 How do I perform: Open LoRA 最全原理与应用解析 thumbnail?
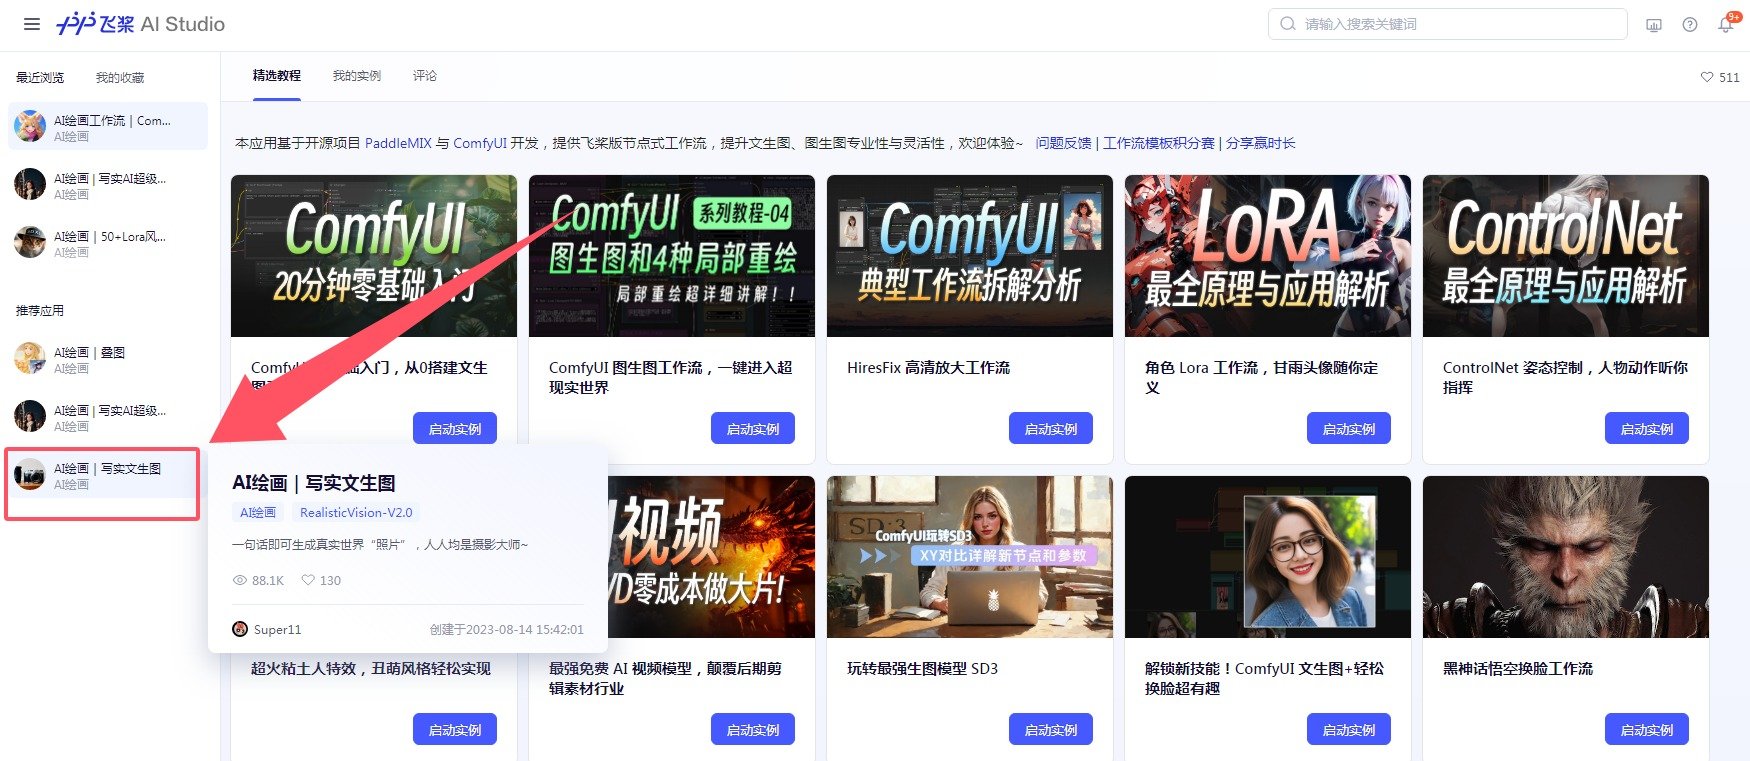[x=1268, y=256]
